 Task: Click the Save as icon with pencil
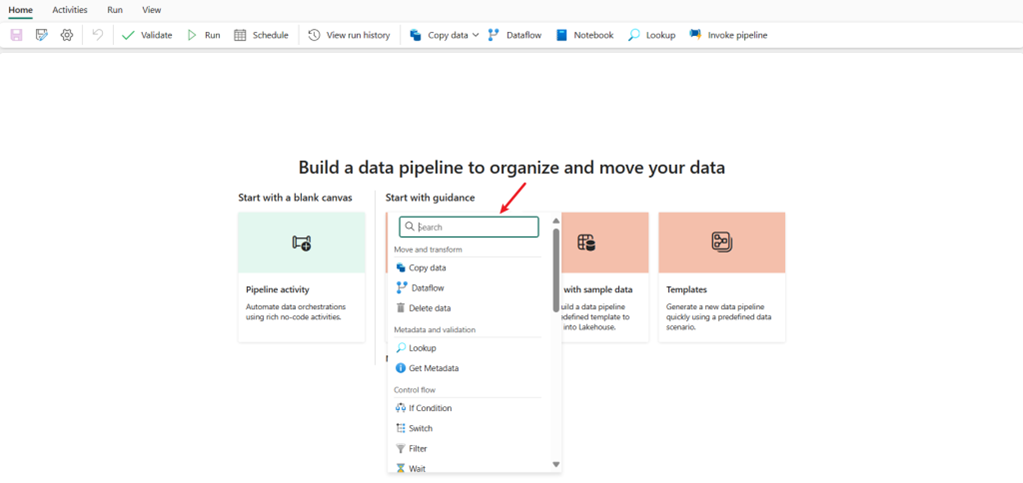click(42, 35)
